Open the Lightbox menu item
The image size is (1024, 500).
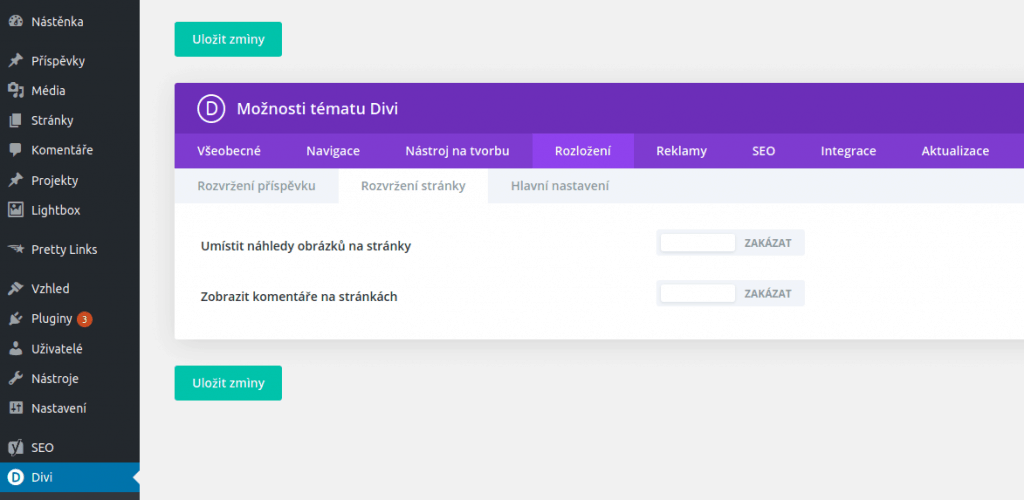tap(70, 210)
